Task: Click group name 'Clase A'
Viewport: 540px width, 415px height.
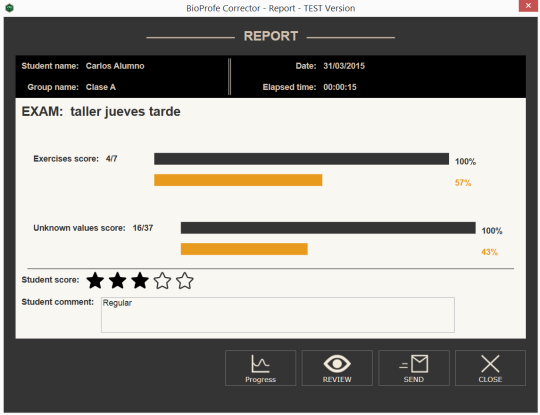Action: coord(101,87)
